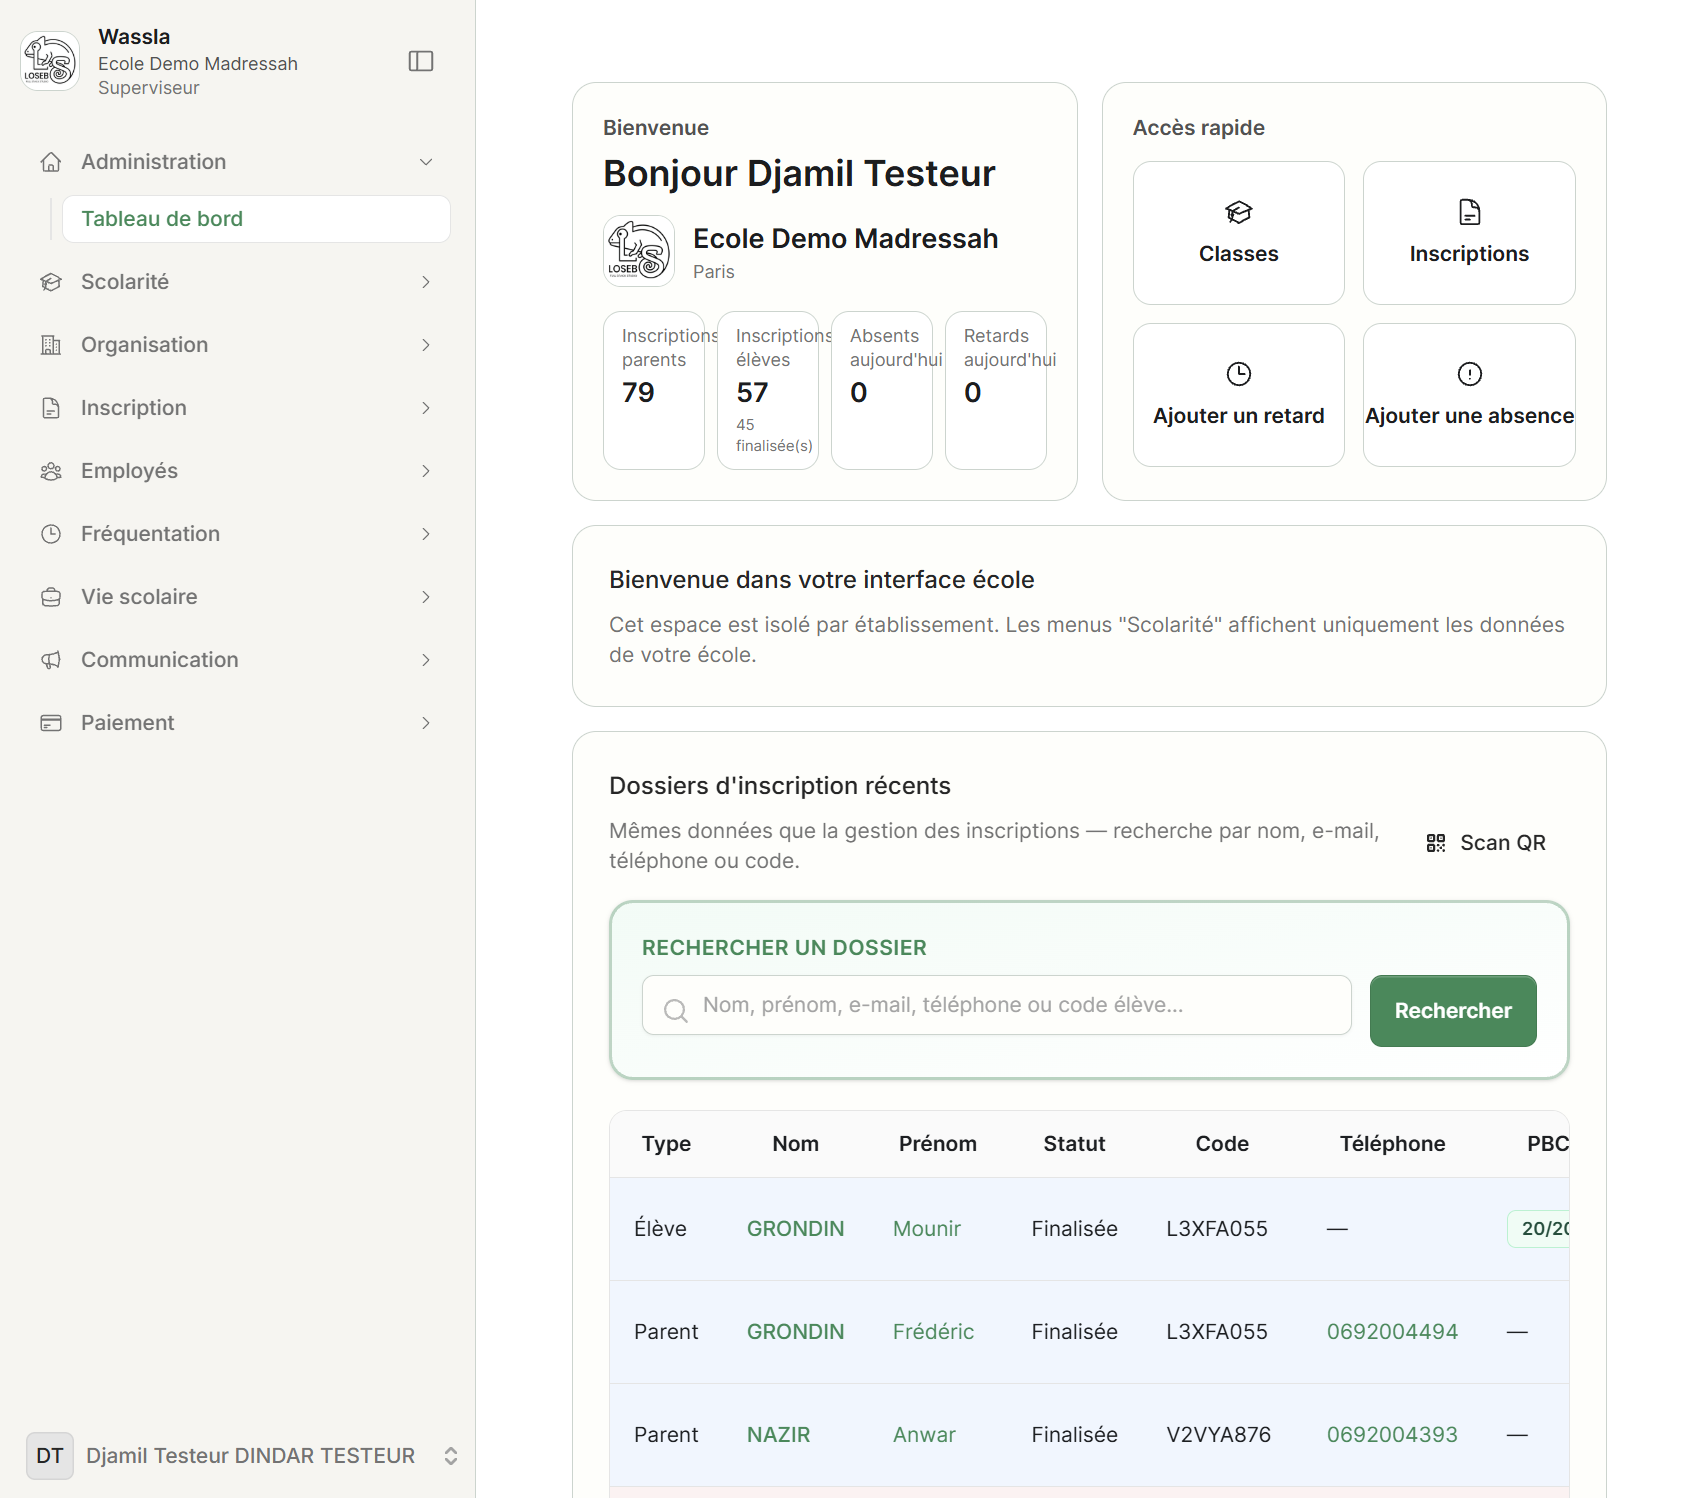Open the Communication menu label
1696x1498 pixels.
[x=160, y=660]
